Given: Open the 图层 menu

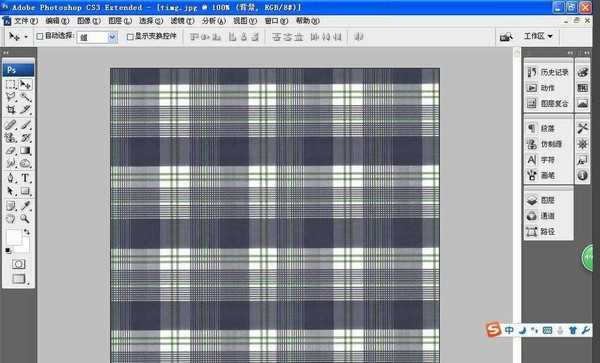Looking at the screenshot, I should 120,21.
